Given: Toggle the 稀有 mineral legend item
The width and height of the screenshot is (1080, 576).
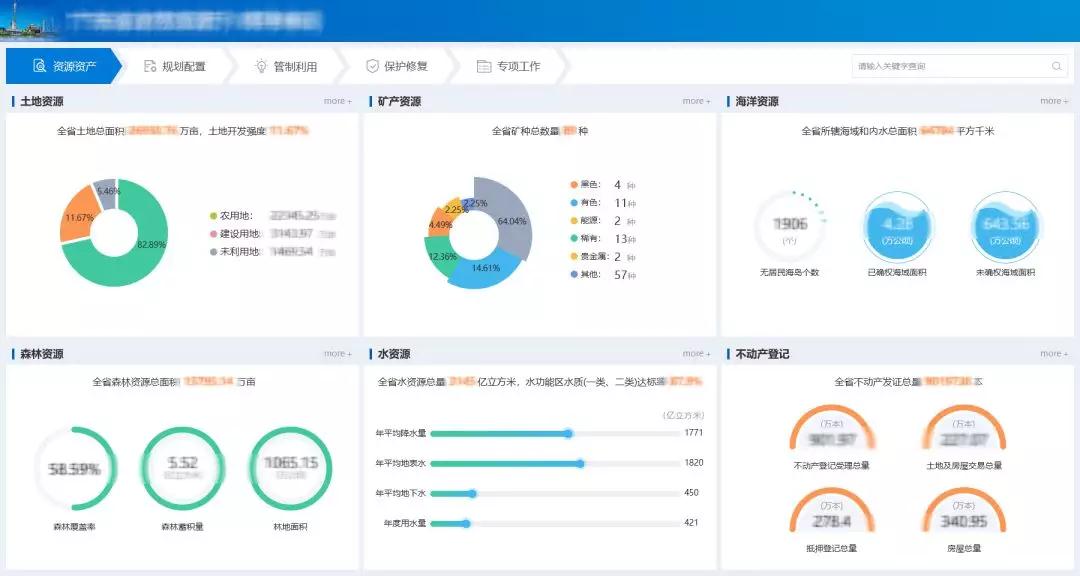Looking at the screenshot, I should [585, 238].
